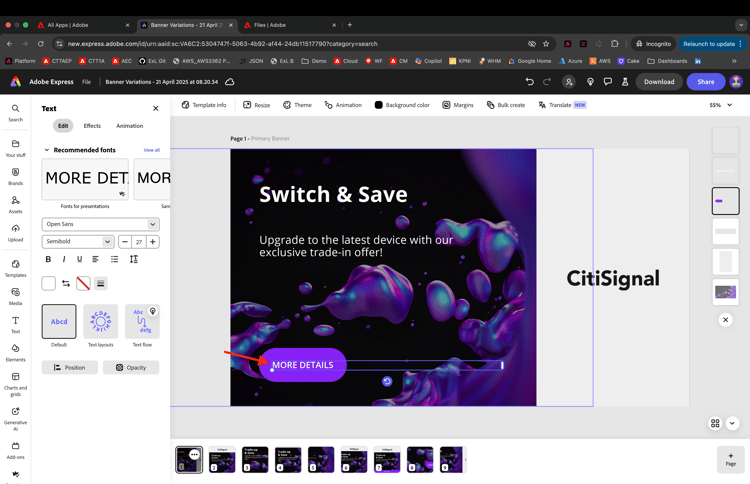Click Relaunch to update button
This screenshot has height=484, width=750.
(x=712, y=44)
